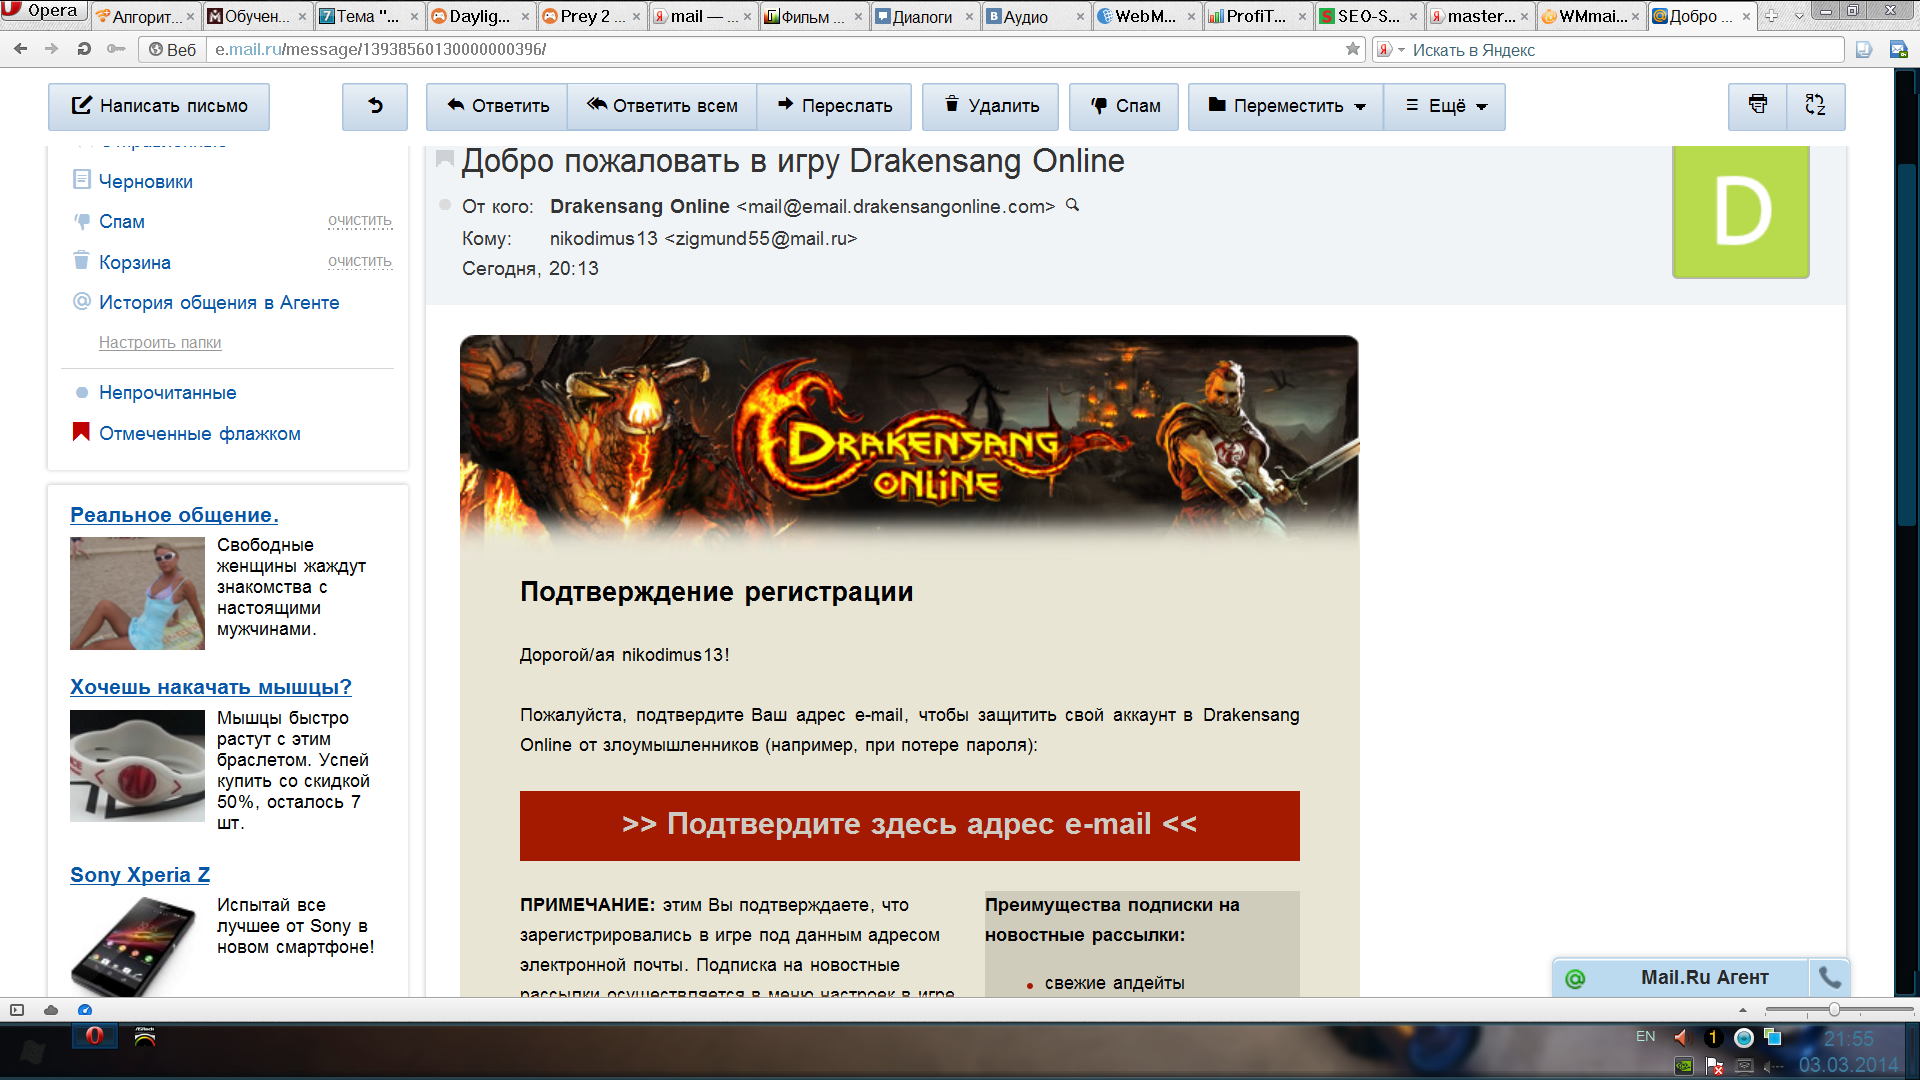Click the phone call icon in Агент bar
The width and height of the screenshot is (1920, 1080).
pyautogui.click(x=1829, y=977)
